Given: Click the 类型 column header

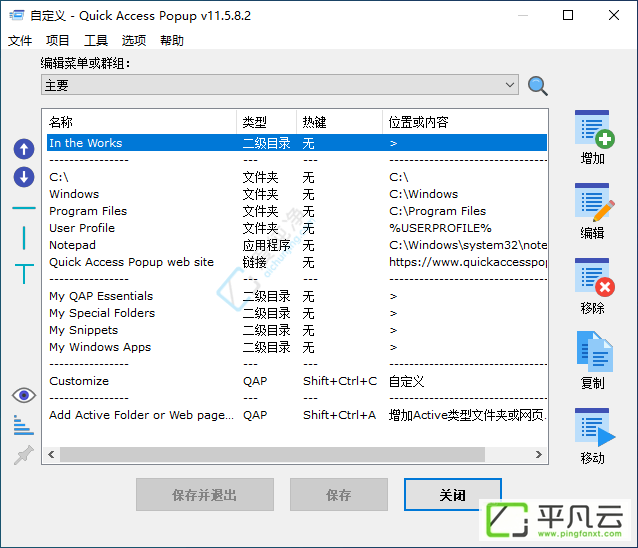Looking at the screenshot, I should (x=267, y=122).
